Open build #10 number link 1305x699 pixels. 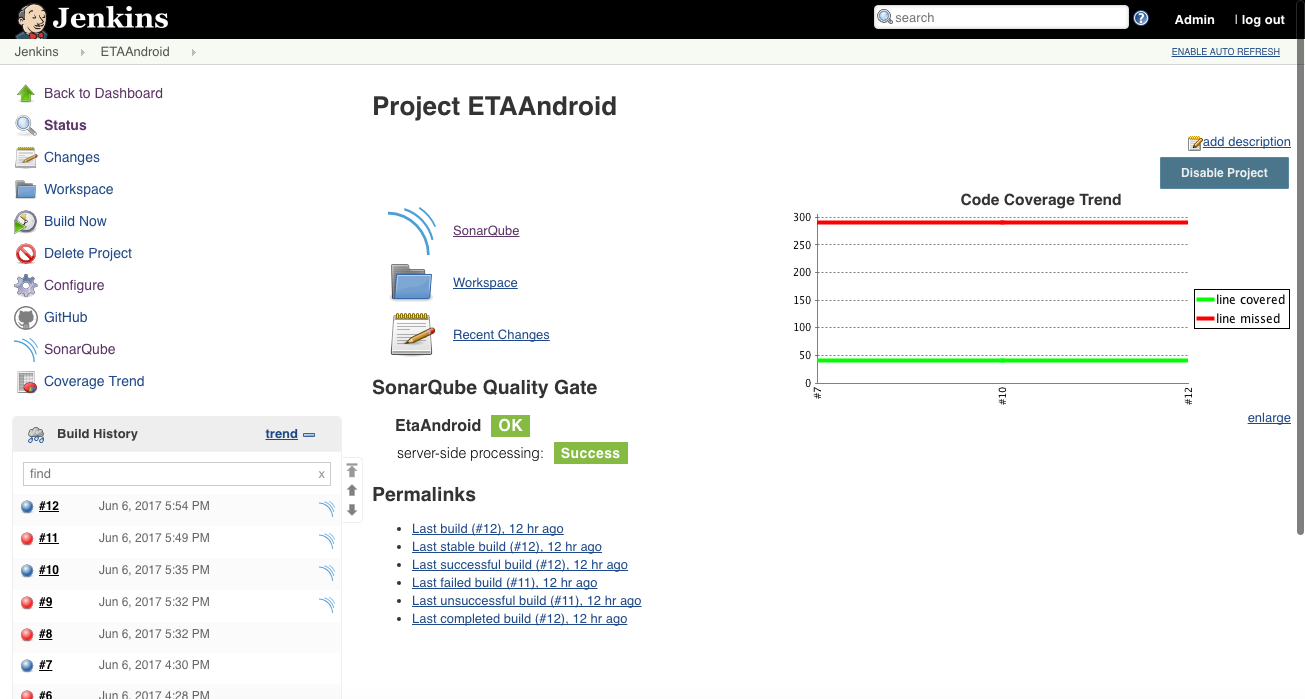49,570
